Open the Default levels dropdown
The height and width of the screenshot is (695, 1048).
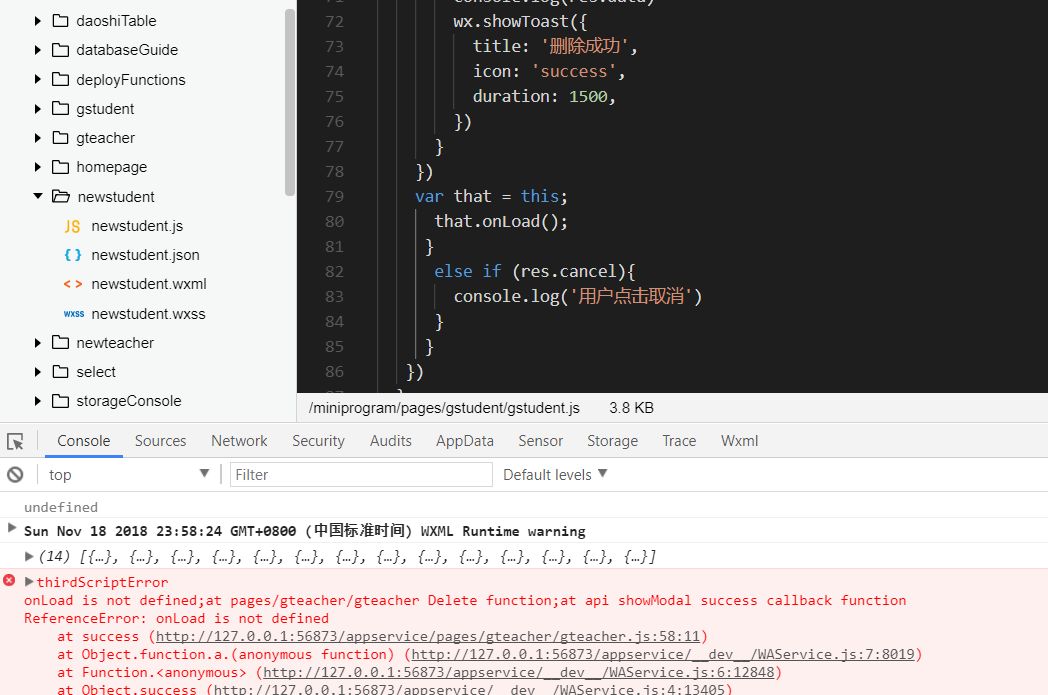click(x=555, y=474)
